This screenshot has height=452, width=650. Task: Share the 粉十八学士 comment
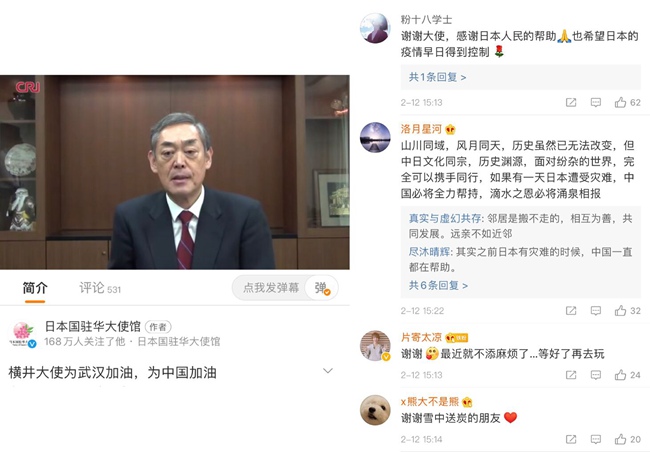571,102
